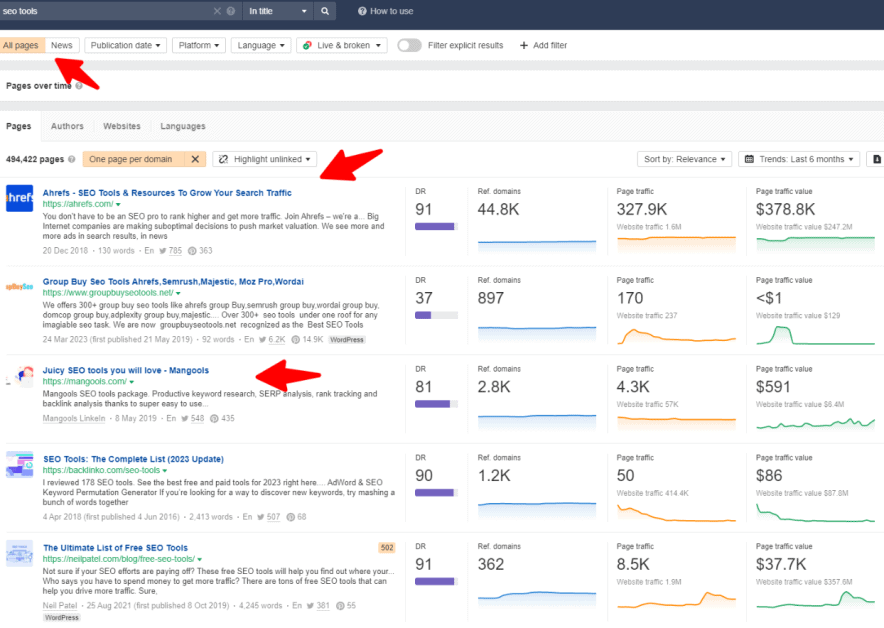Click the magnifier search button
884x628 pixels.
[325, 11]
